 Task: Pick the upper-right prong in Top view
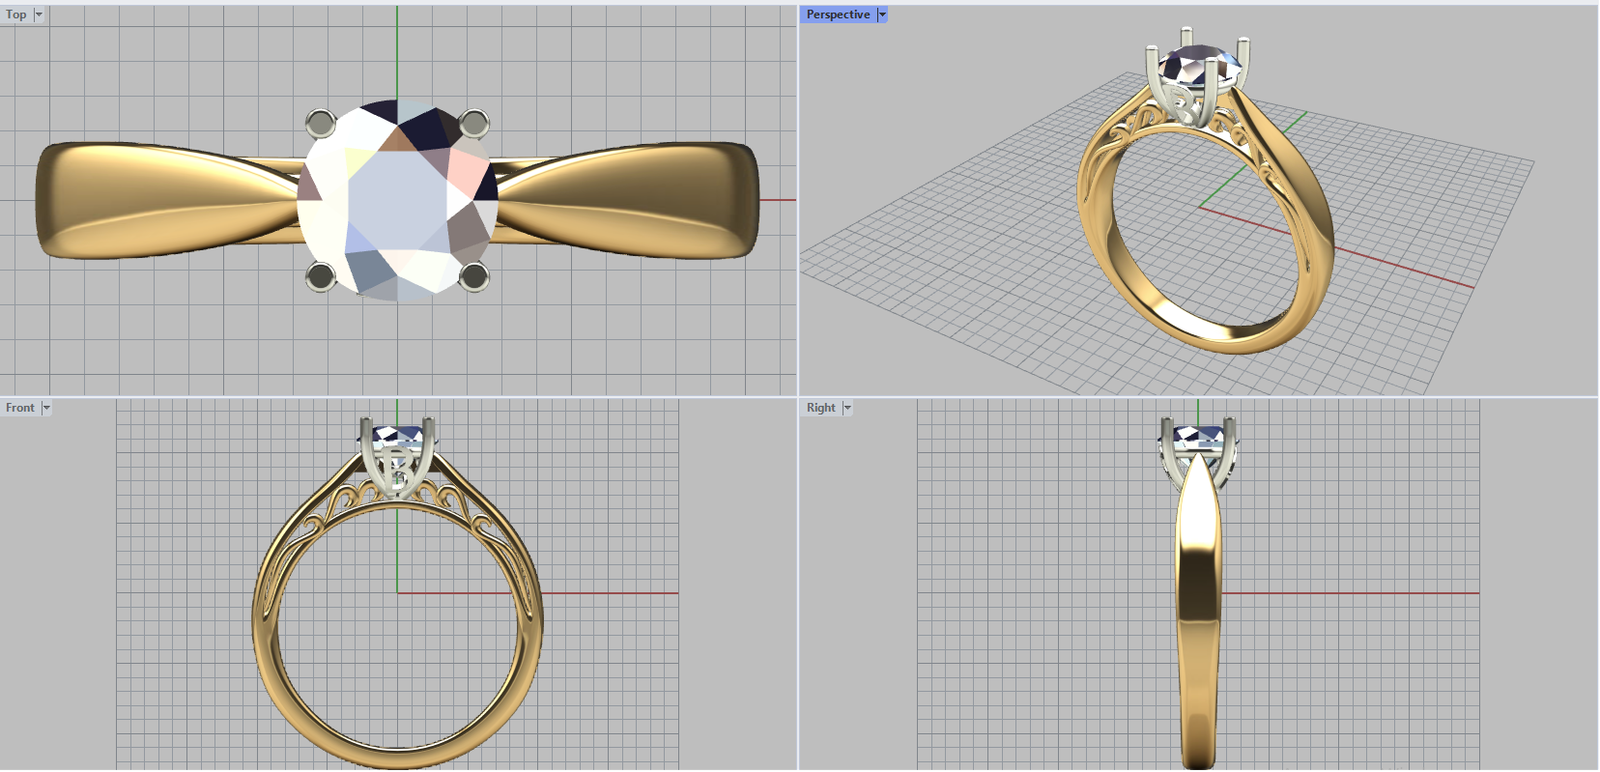point(474,124)
